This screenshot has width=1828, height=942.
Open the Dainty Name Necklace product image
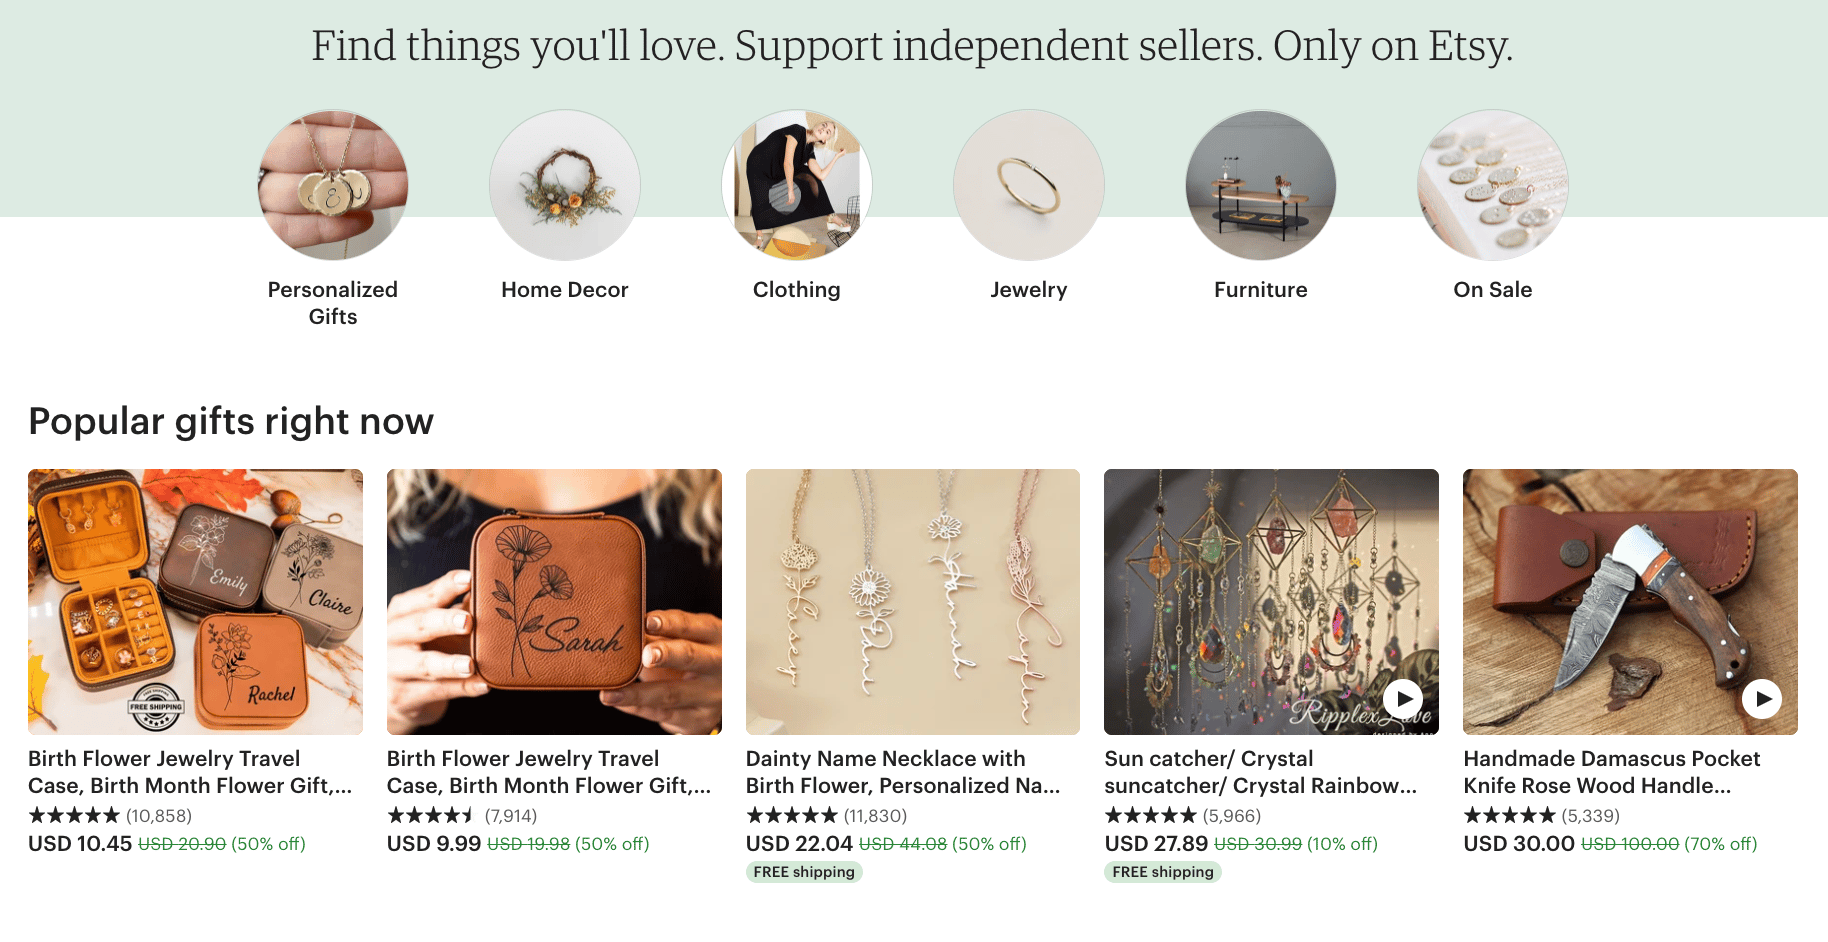tap(912, 601)
